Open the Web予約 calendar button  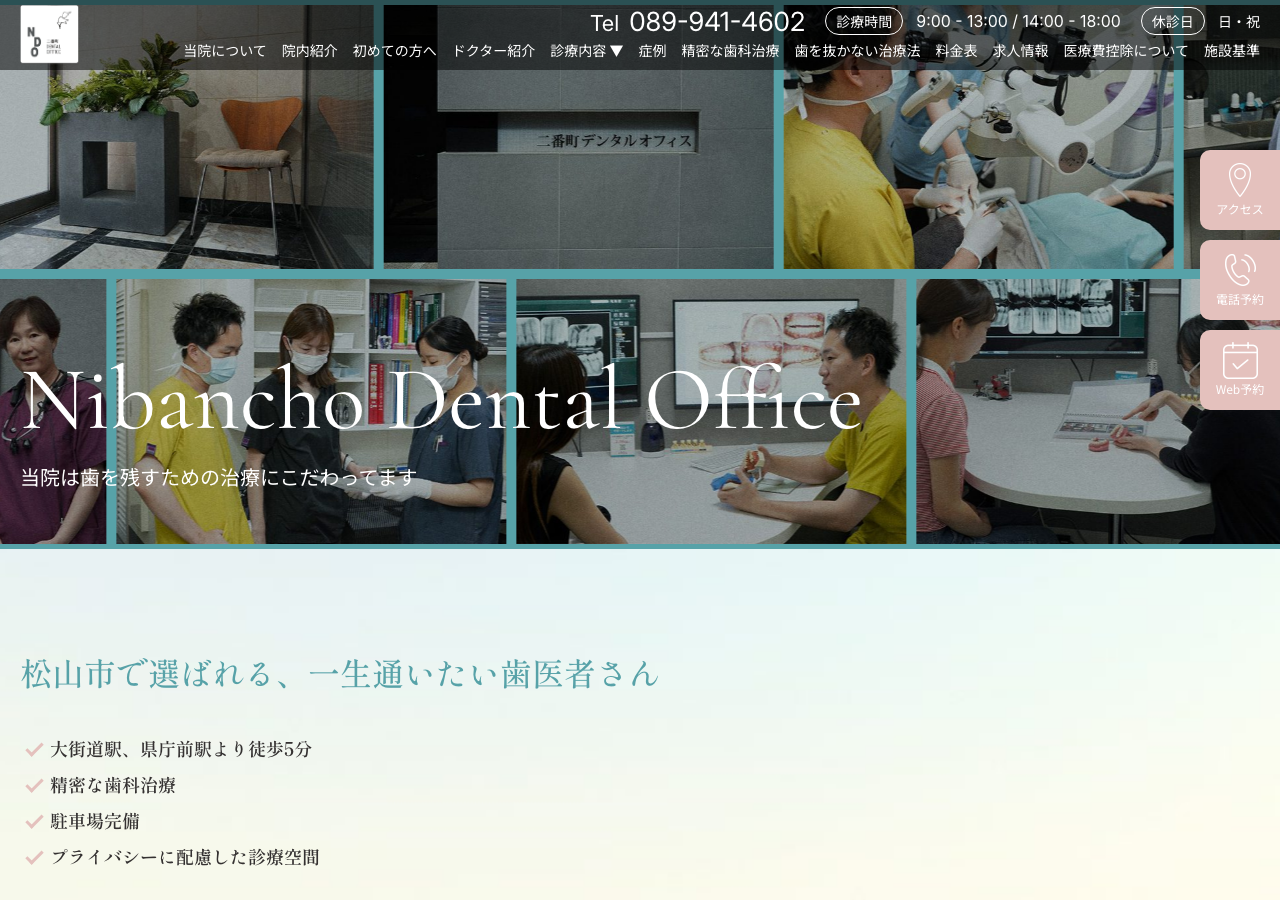click(1240, 370)
